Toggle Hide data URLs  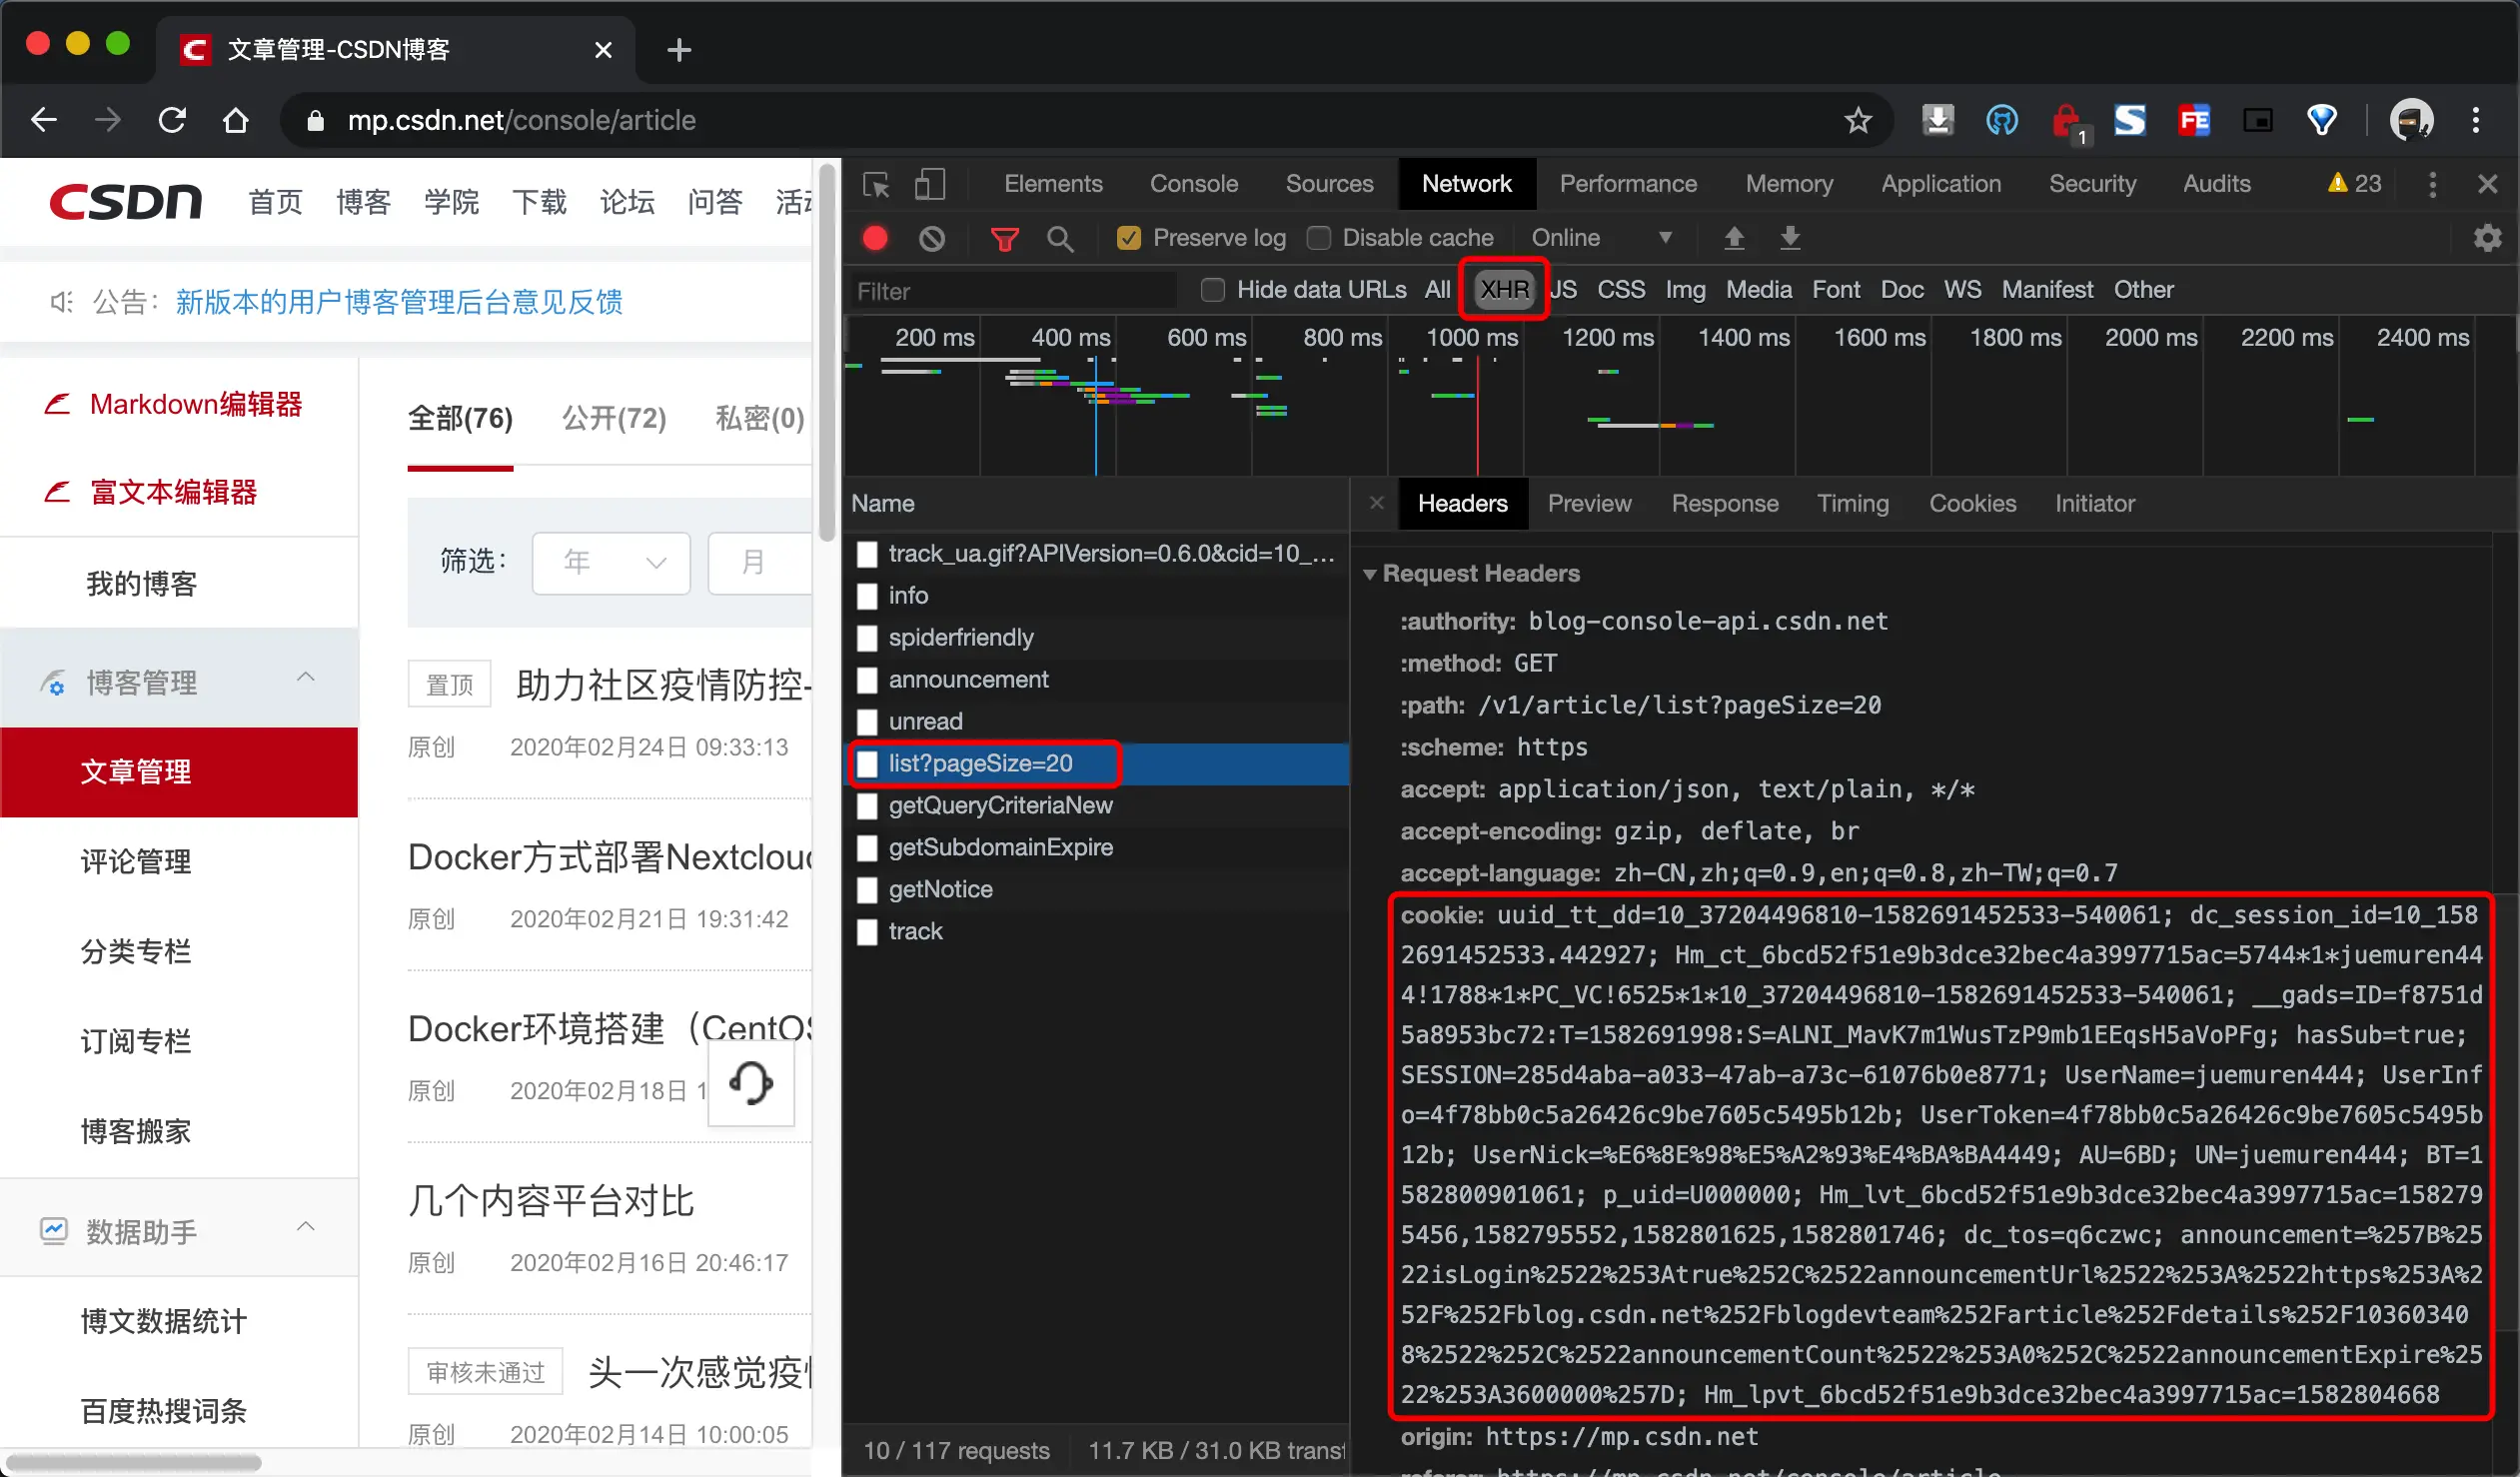coord(1212,290)
